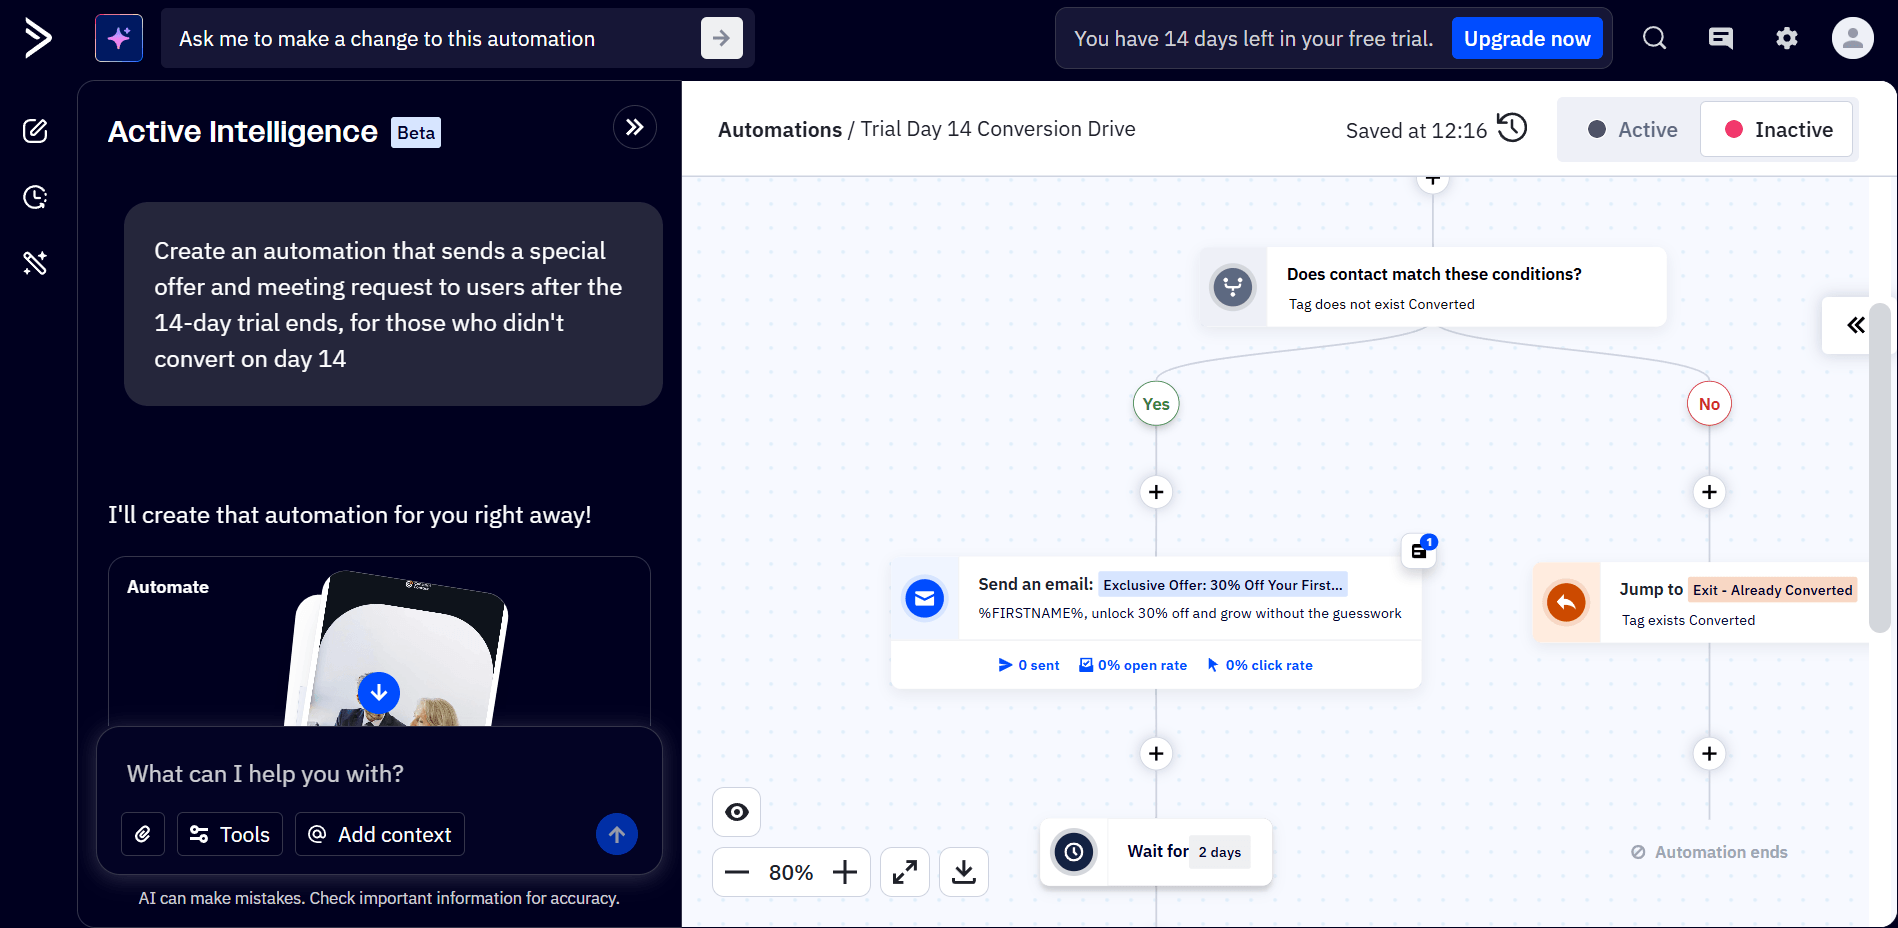This screenshot has width=1898, height=928.
Task: Focus the 'Ask me to make a change' field
Action: pos(430,38)
